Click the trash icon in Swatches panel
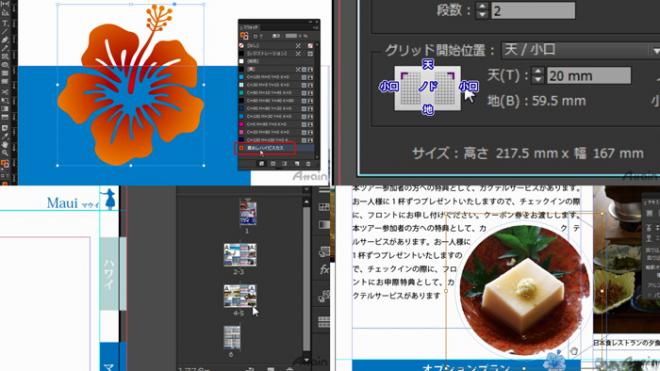Screen dimensions: 660x371 (x=308, y=164)
